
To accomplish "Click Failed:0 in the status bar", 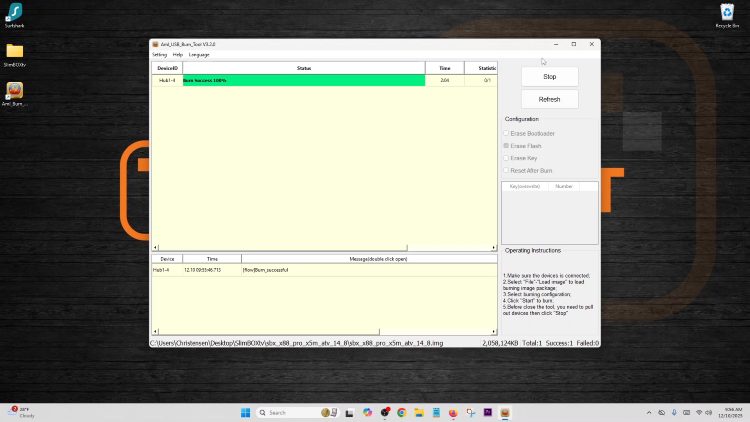I will (x=588, y=343).
